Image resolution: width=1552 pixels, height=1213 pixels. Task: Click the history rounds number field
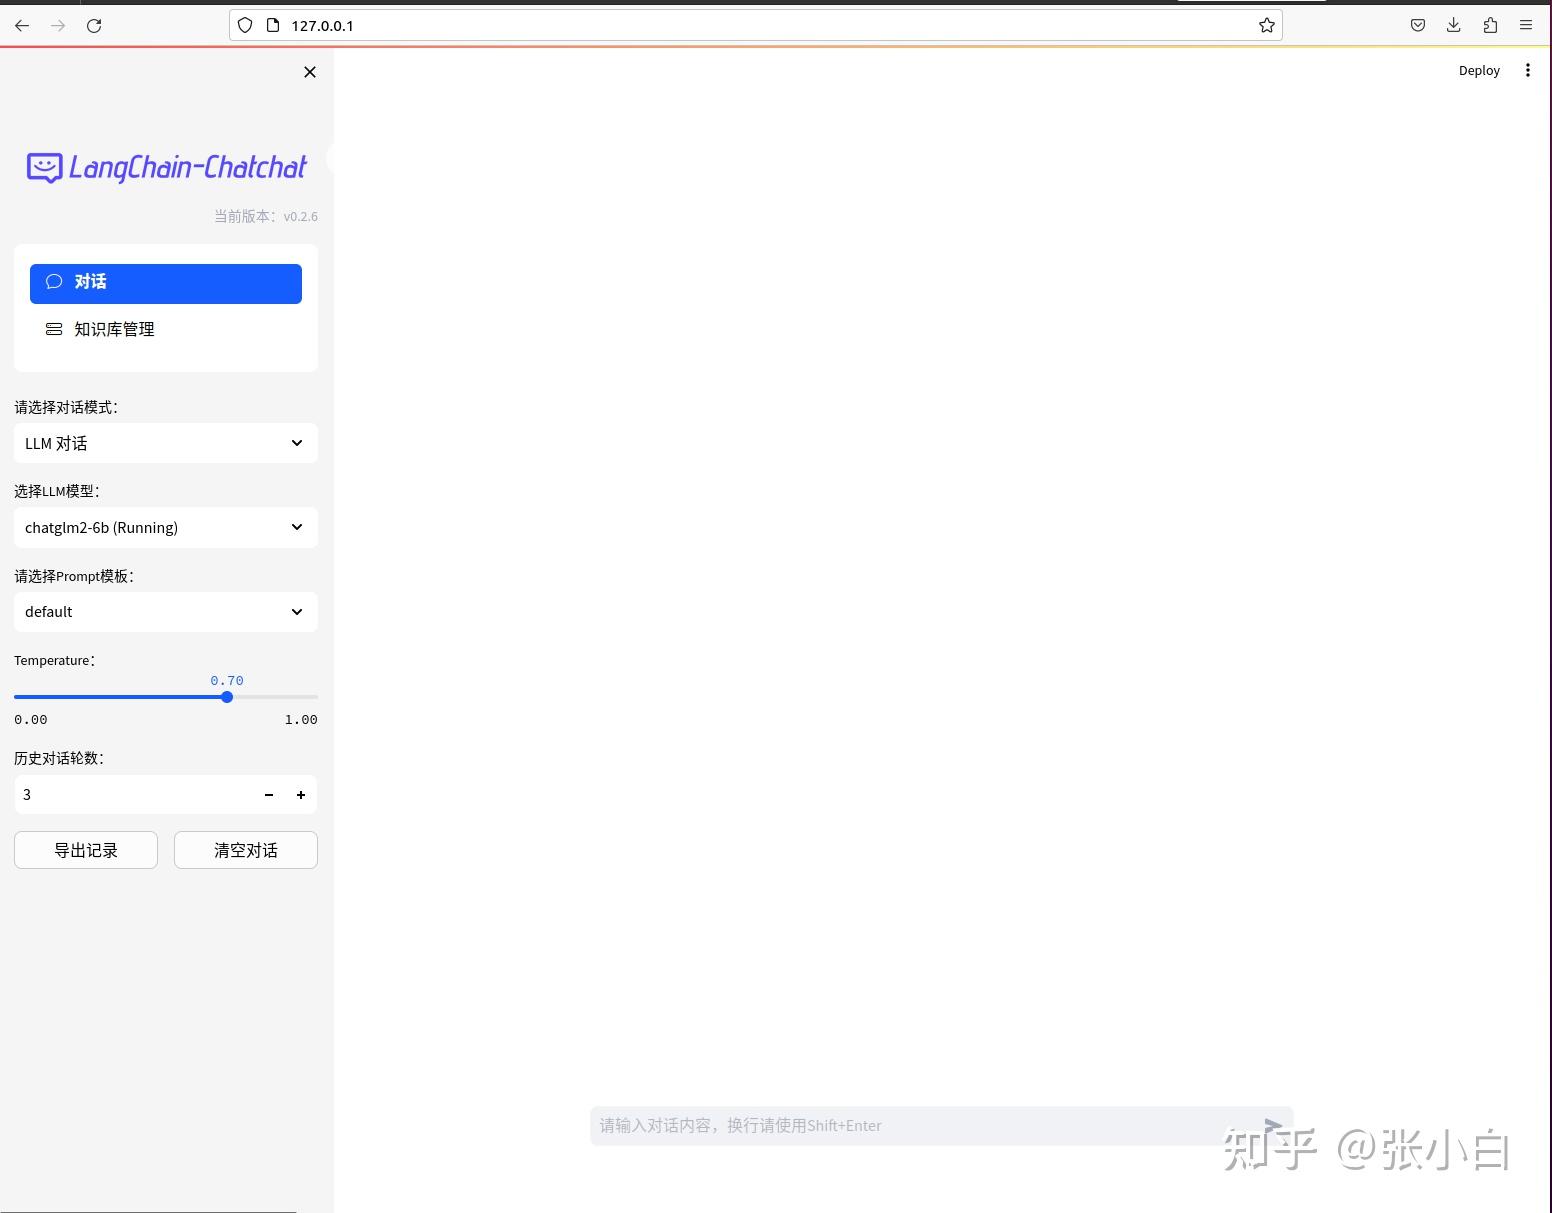[x=134, y=795]
